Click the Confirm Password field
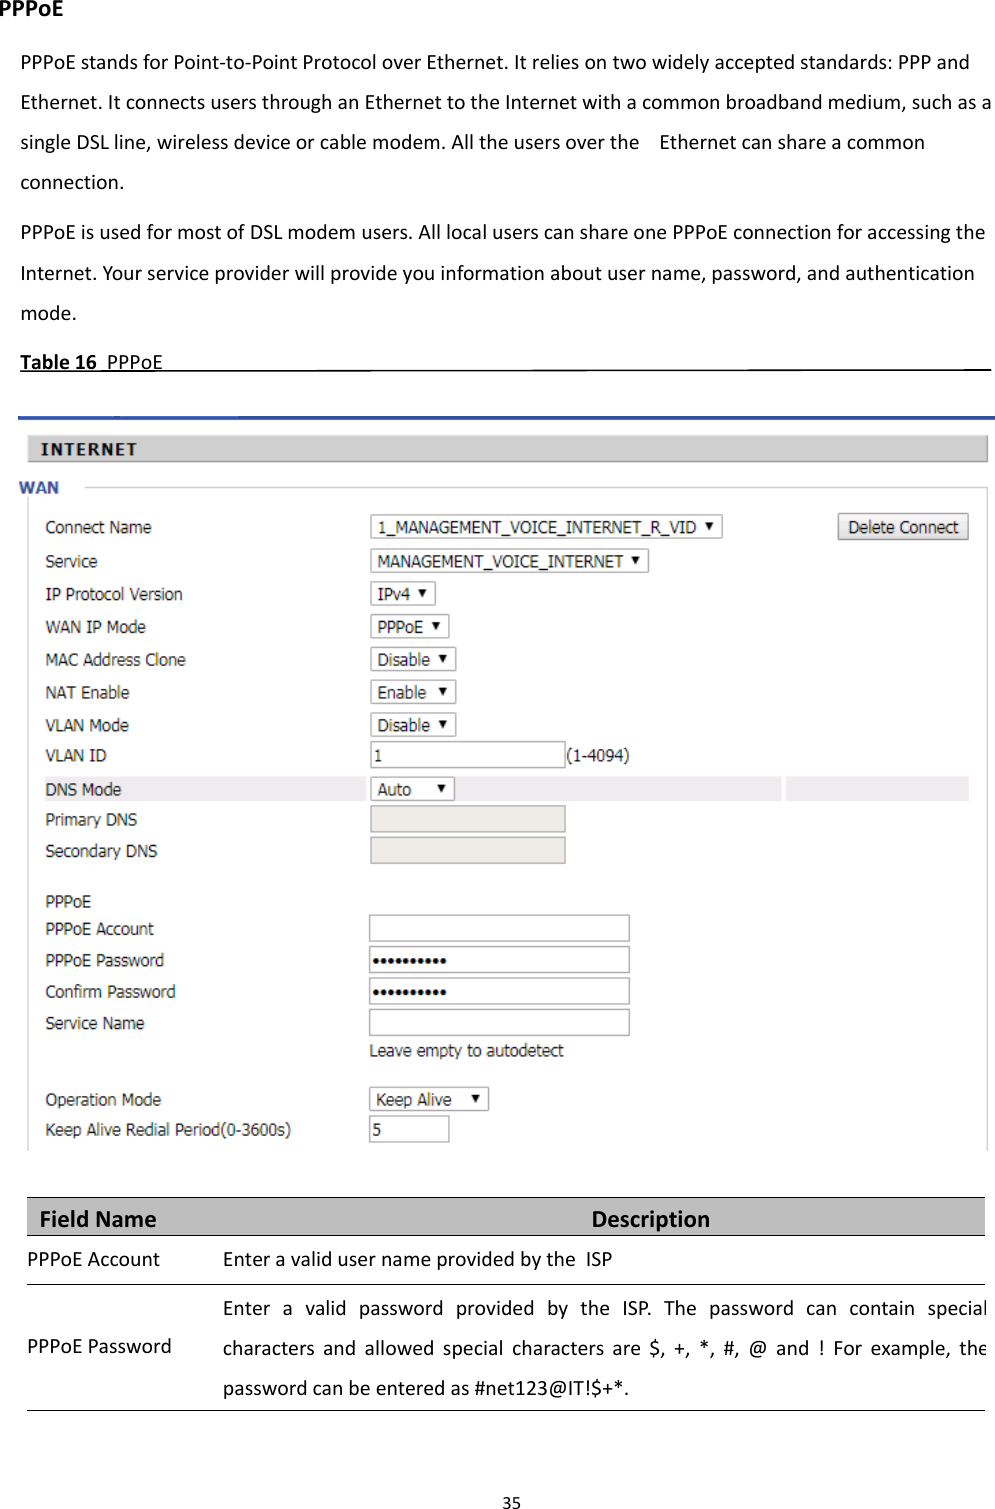This screenshot has height=1509, width=995. click(498, 990)
